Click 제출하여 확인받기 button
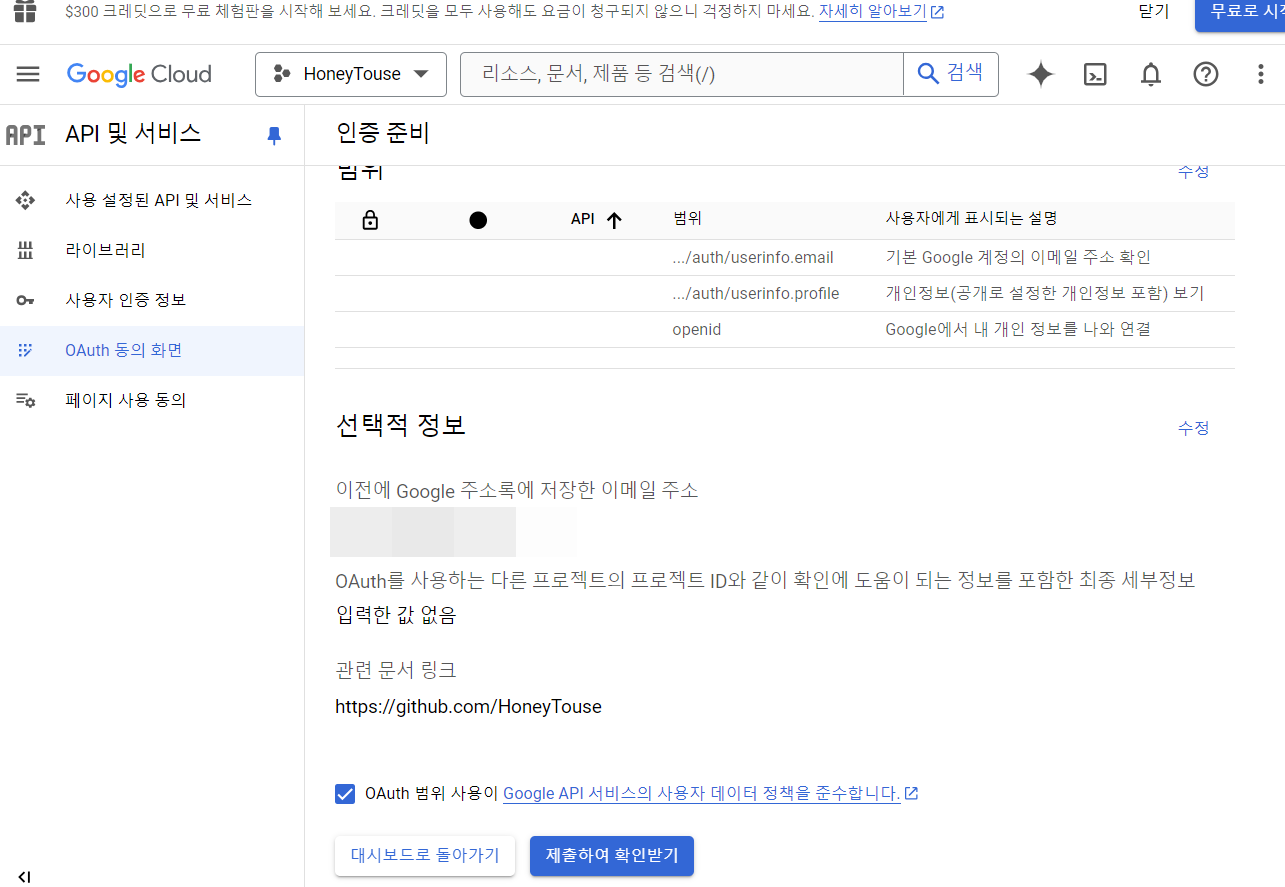The width and height of the screenshot is (1285, 887). [x=612, y=856]
